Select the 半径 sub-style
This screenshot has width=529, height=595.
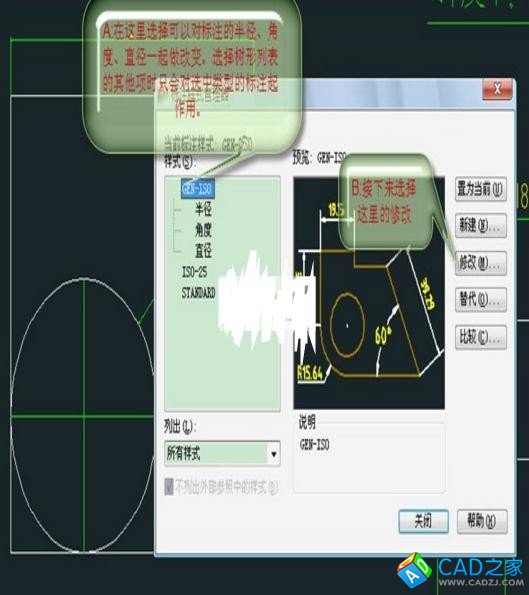click(203, 209)
